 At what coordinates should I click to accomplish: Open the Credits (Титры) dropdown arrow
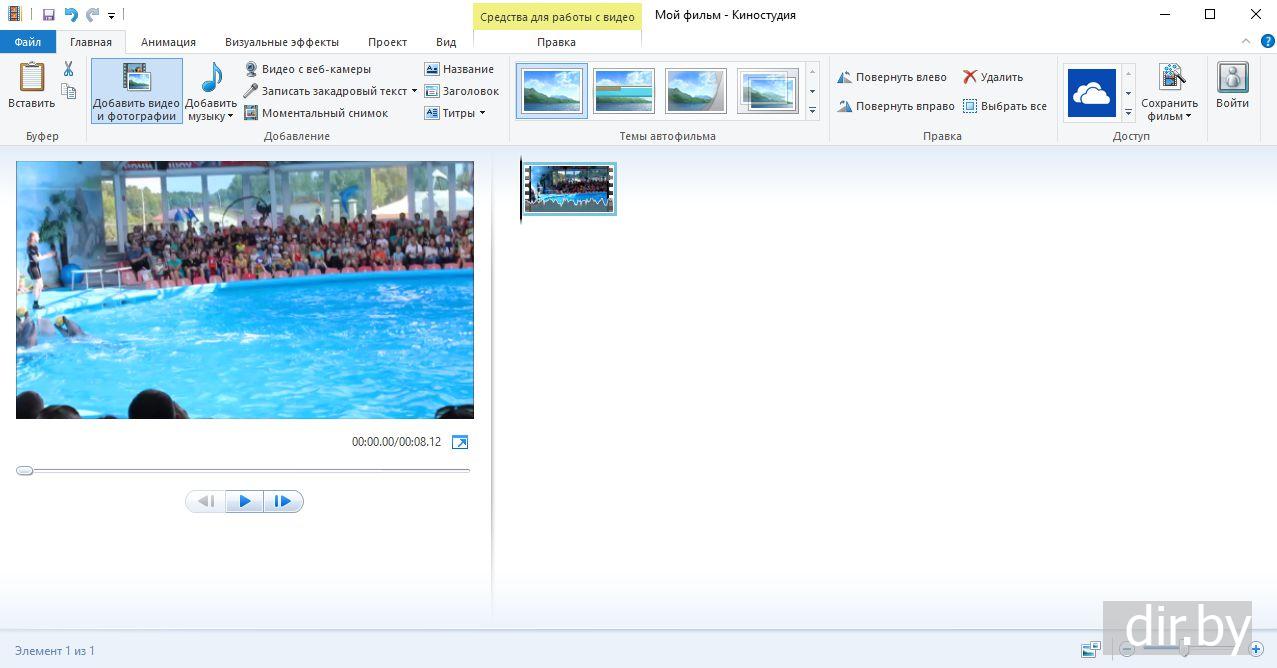point(482,113)
